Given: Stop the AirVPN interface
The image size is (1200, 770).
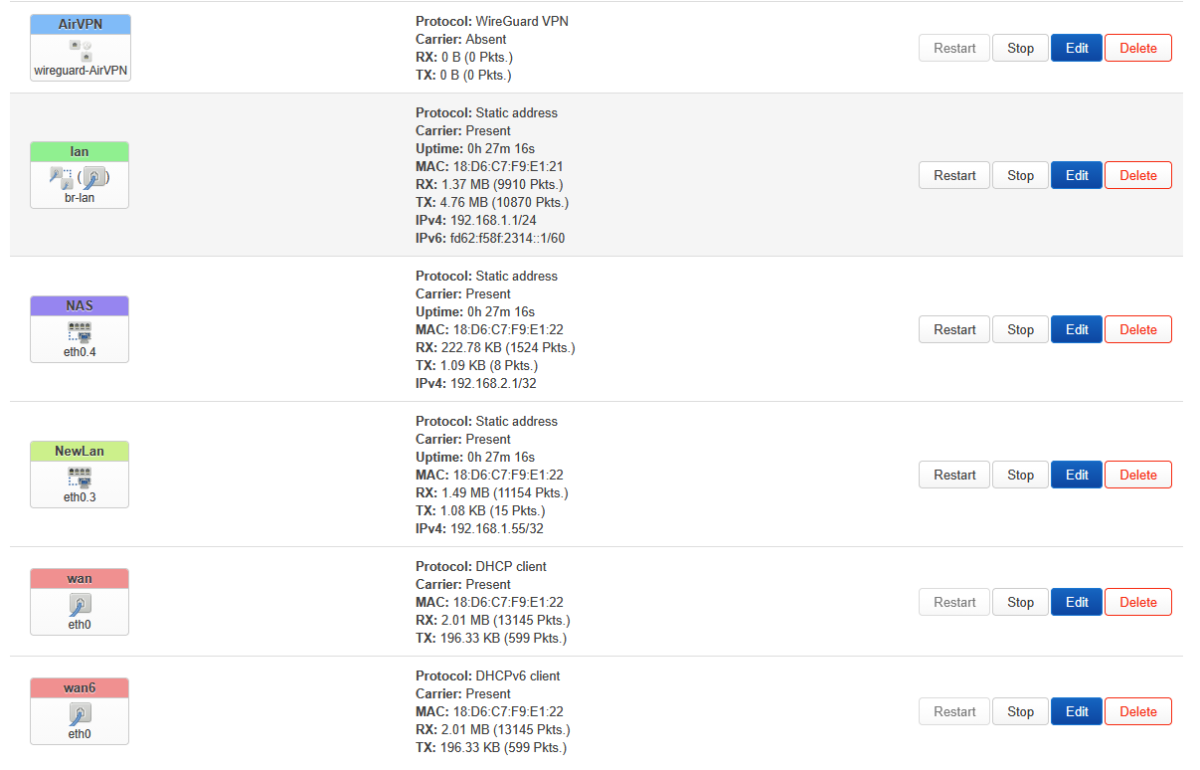Looking at the screenshot, I should [1020, 48].
